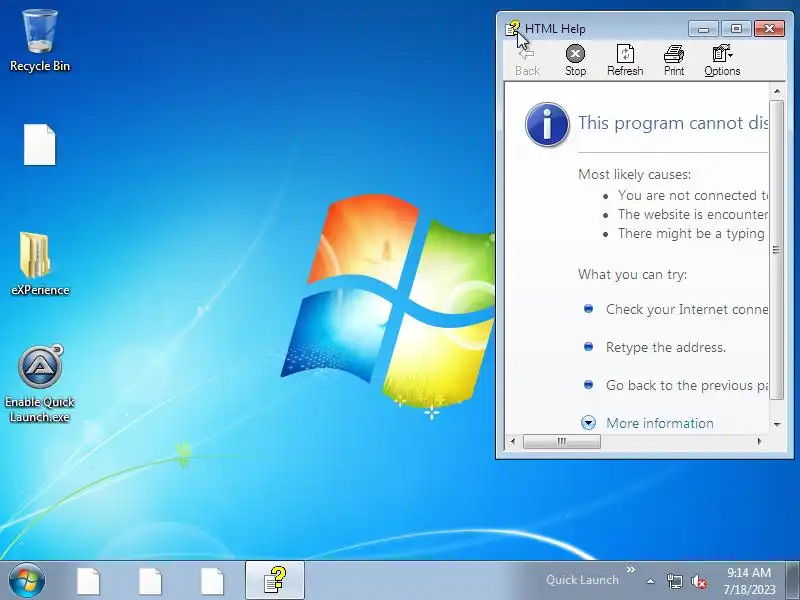Close the HTML Help window

[769, 29]
